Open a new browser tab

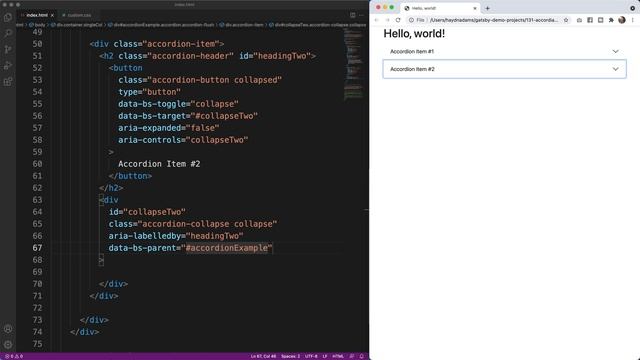click(487, 8)
